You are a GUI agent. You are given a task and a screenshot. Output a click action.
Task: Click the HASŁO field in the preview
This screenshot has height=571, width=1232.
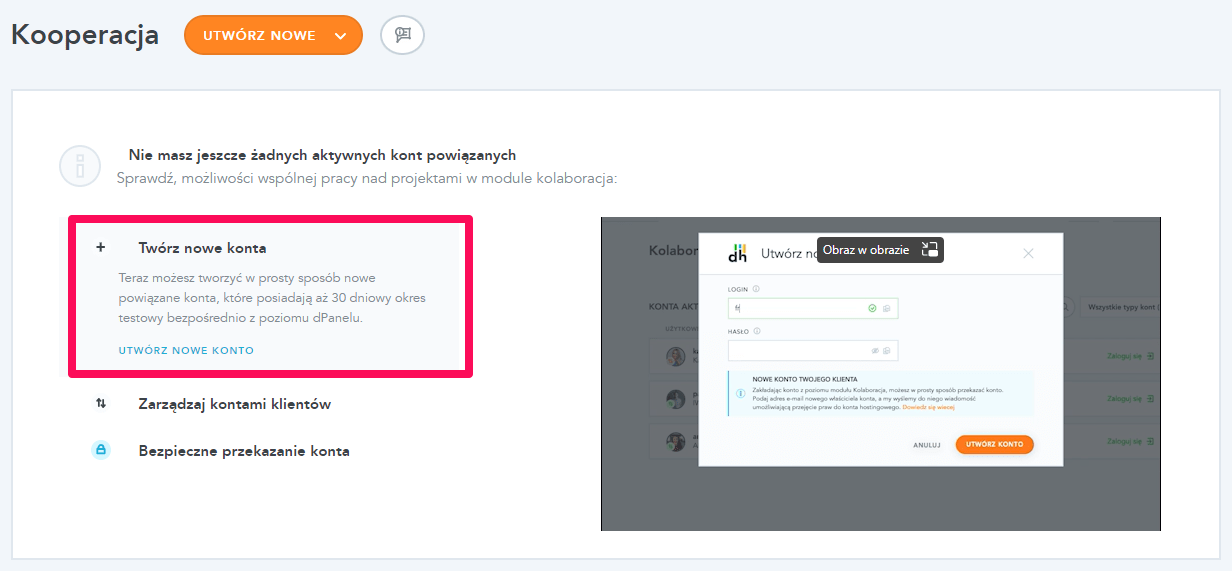click(x=813, y=350)
